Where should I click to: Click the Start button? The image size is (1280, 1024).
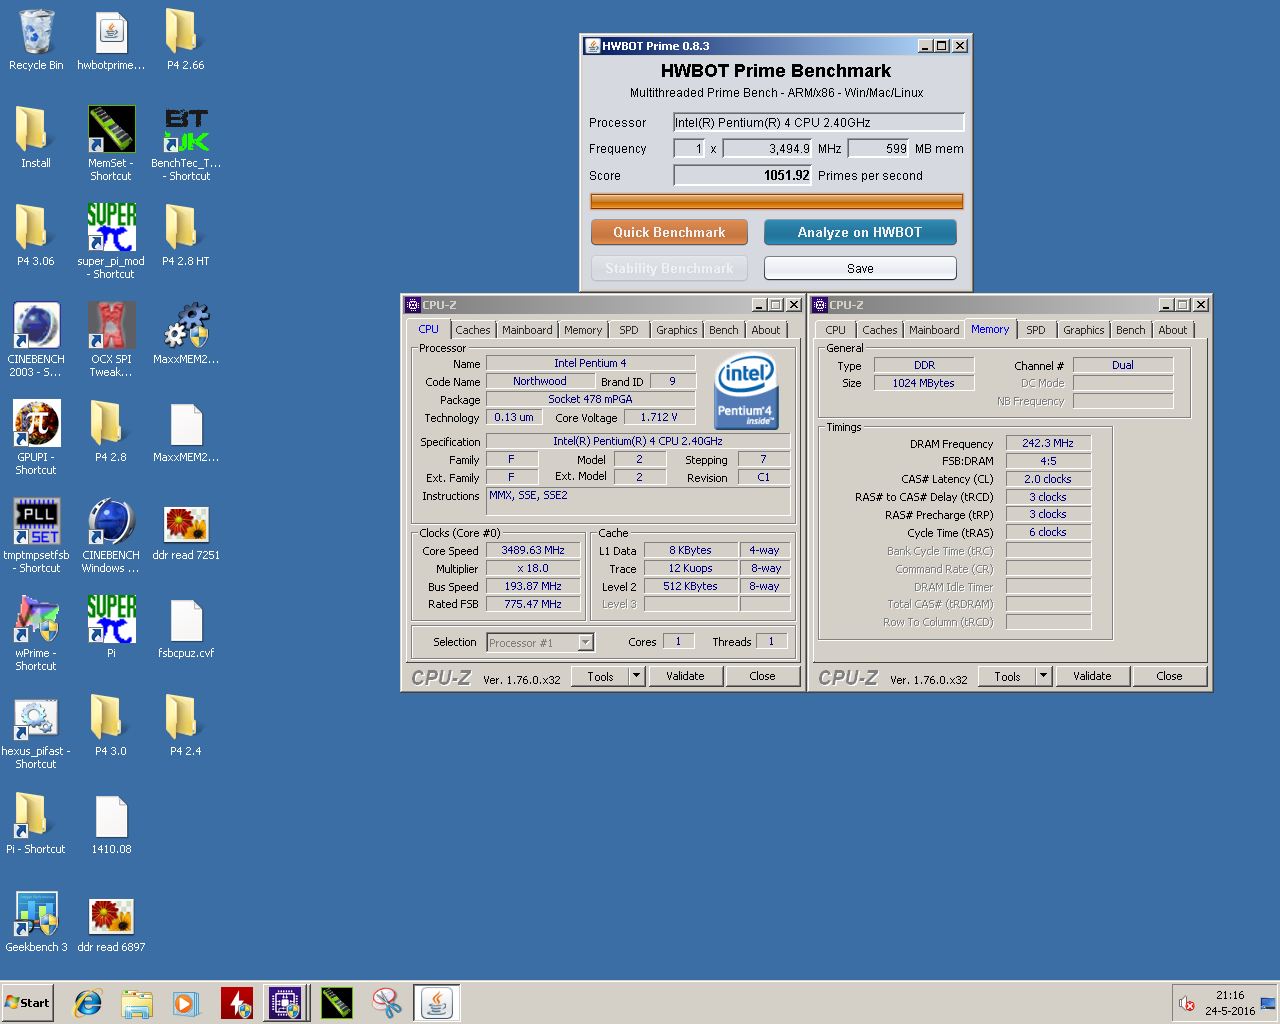pos(28,1003)
